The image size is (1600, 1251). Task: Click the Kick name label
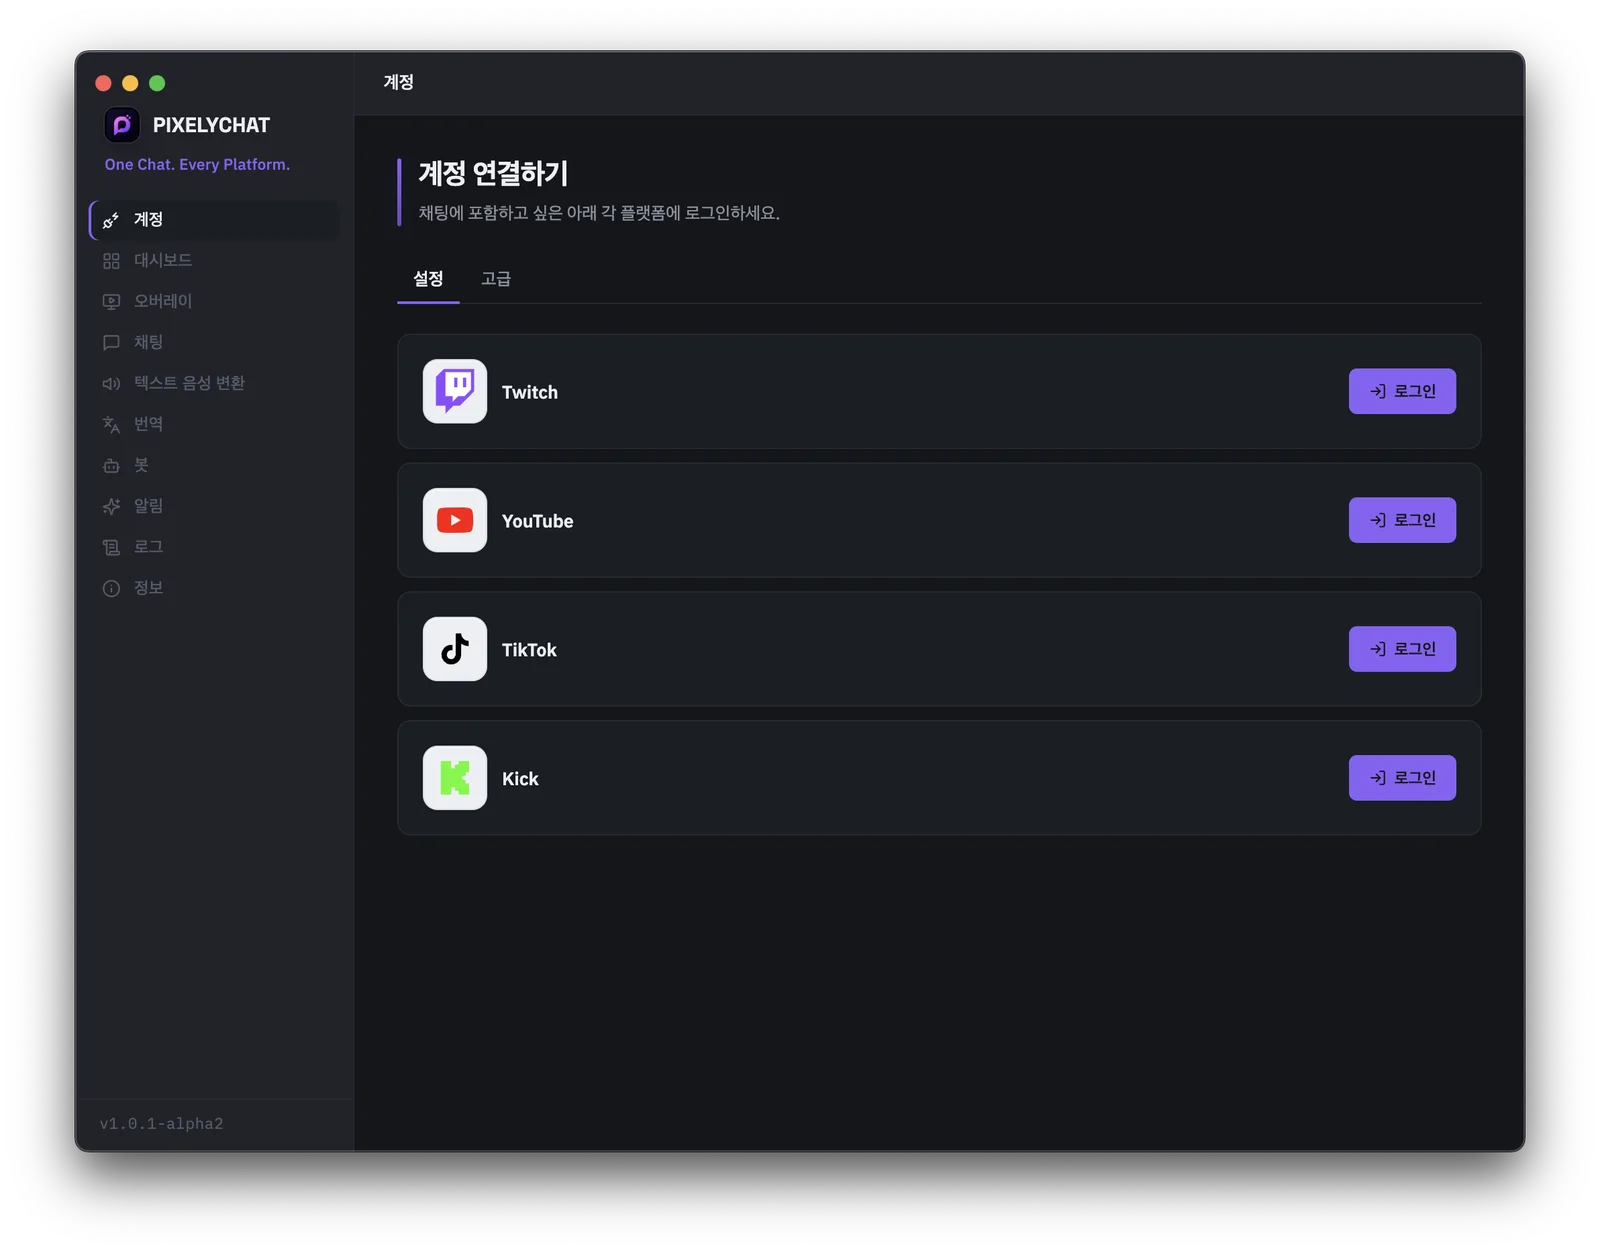[520, 780]
